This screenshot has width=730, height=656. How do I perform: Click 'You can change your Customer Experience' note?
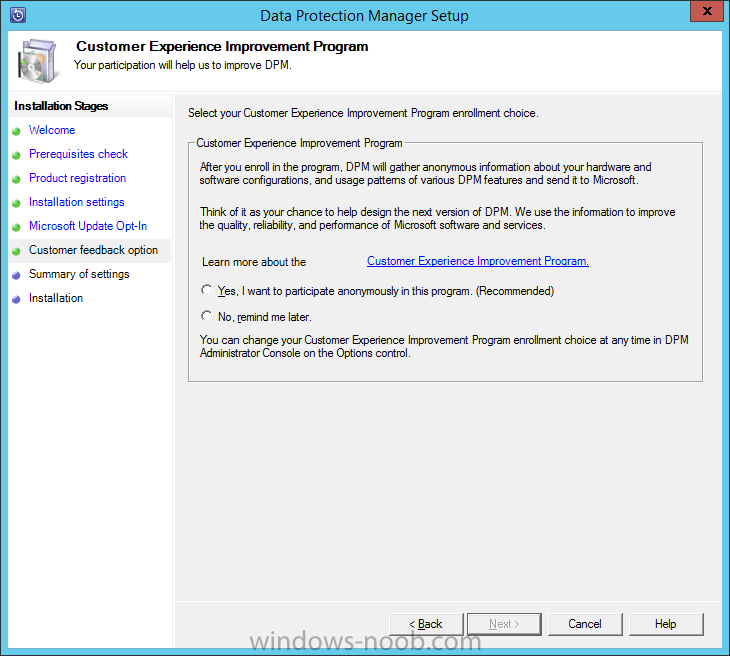444,346
